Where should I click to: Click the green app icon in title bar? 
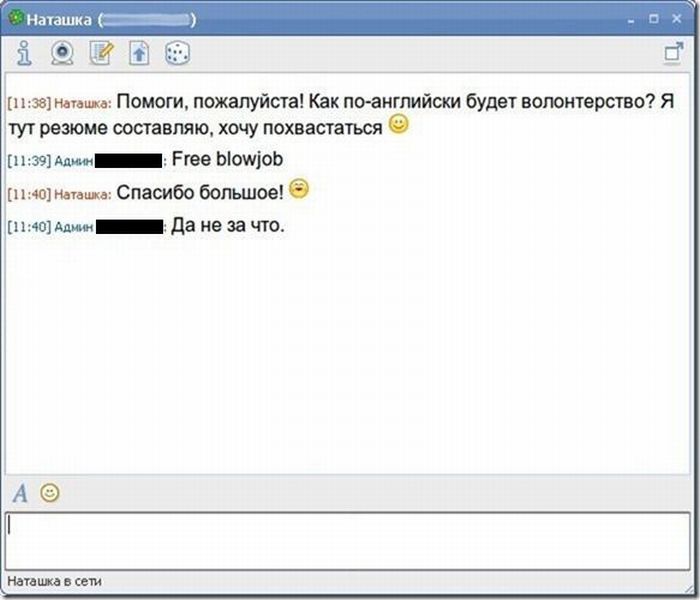pyautogui.click(x=13, y=18)
